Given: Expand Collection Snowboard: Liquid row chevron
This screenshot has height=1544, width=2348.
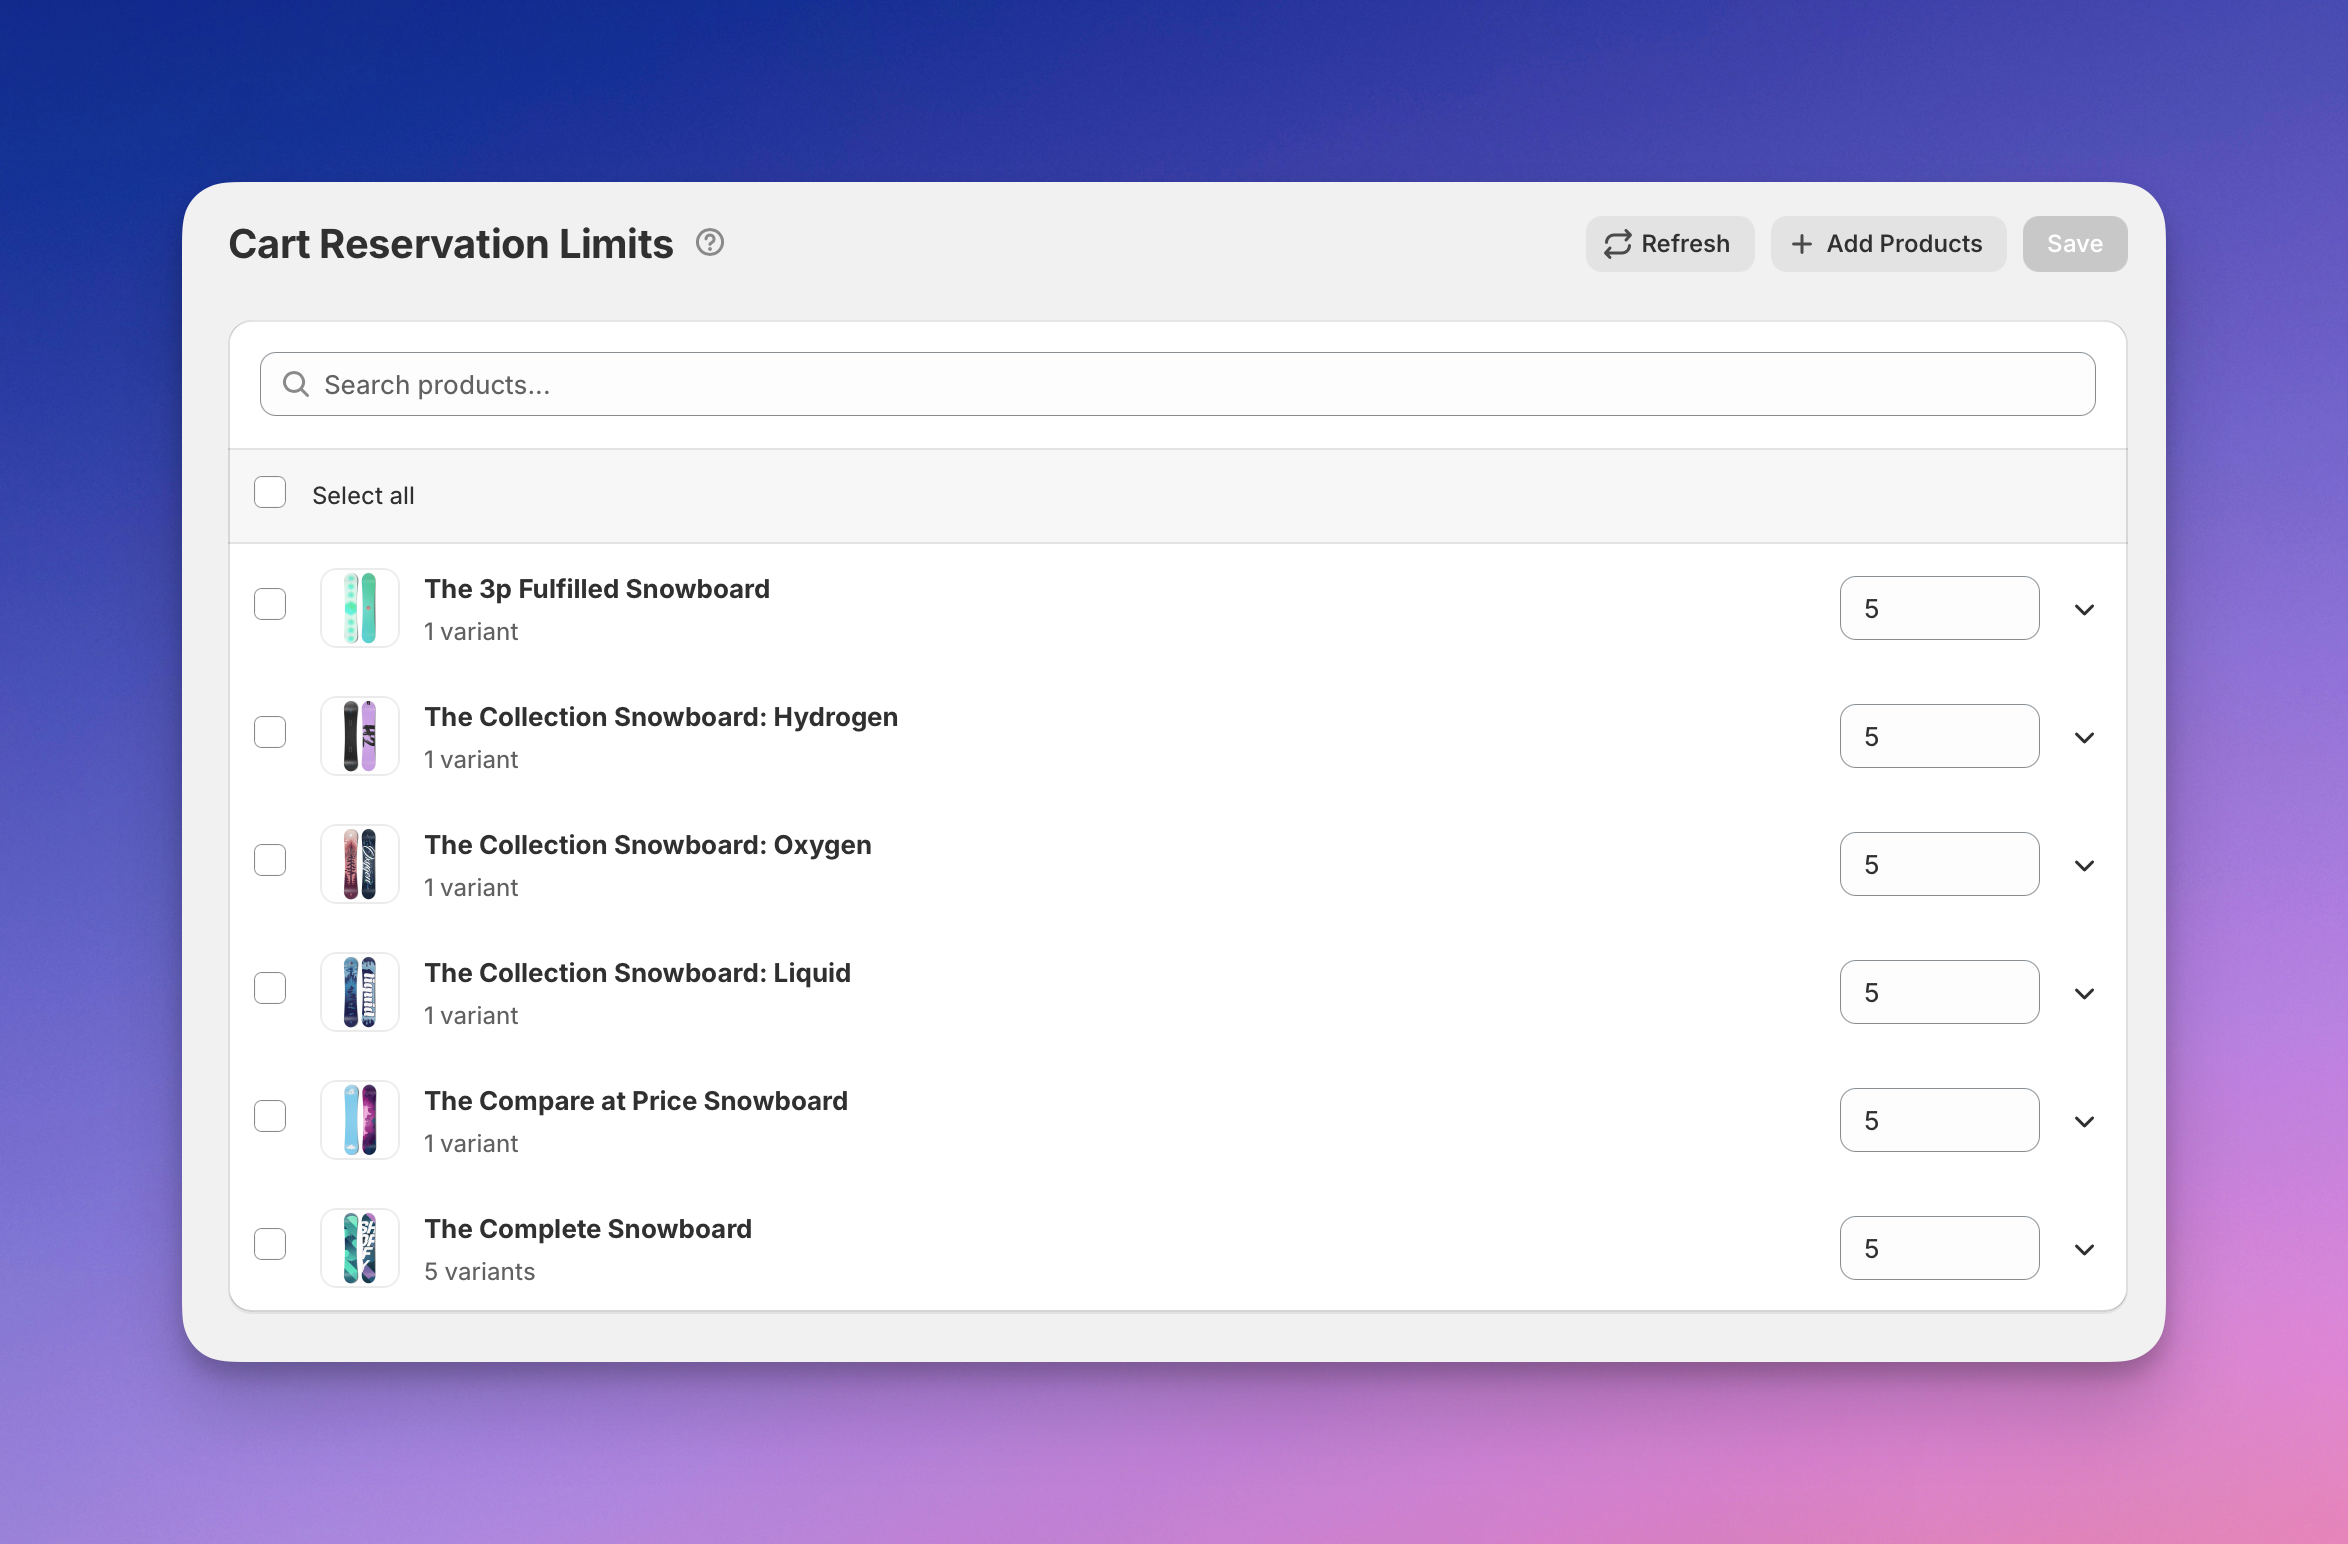Looking at the screenshot, I should point(2084,993).
